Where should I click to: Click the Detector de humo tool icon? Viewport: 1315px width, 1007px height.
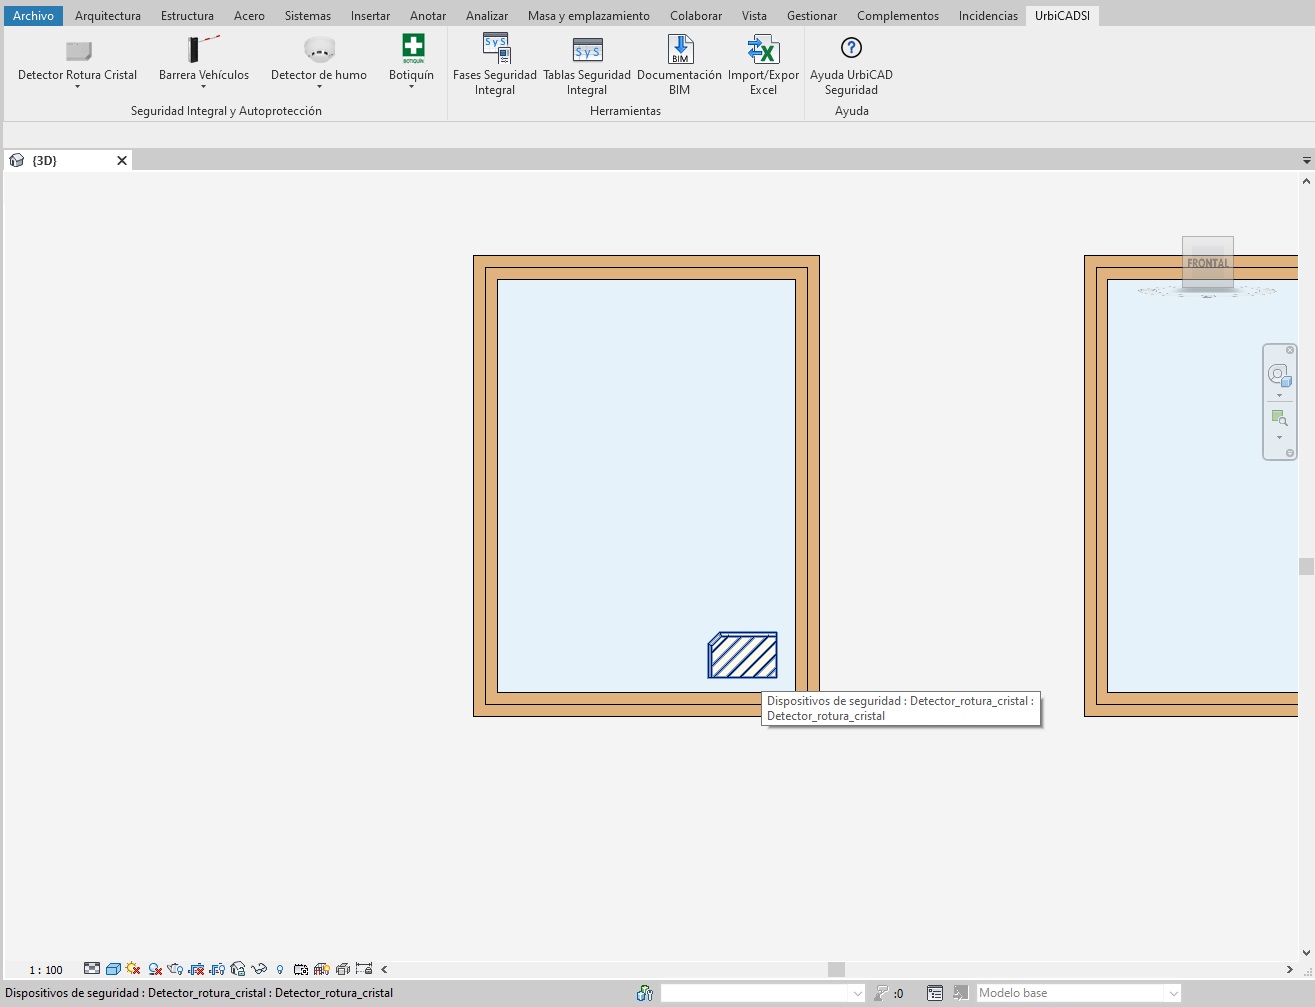319,49
